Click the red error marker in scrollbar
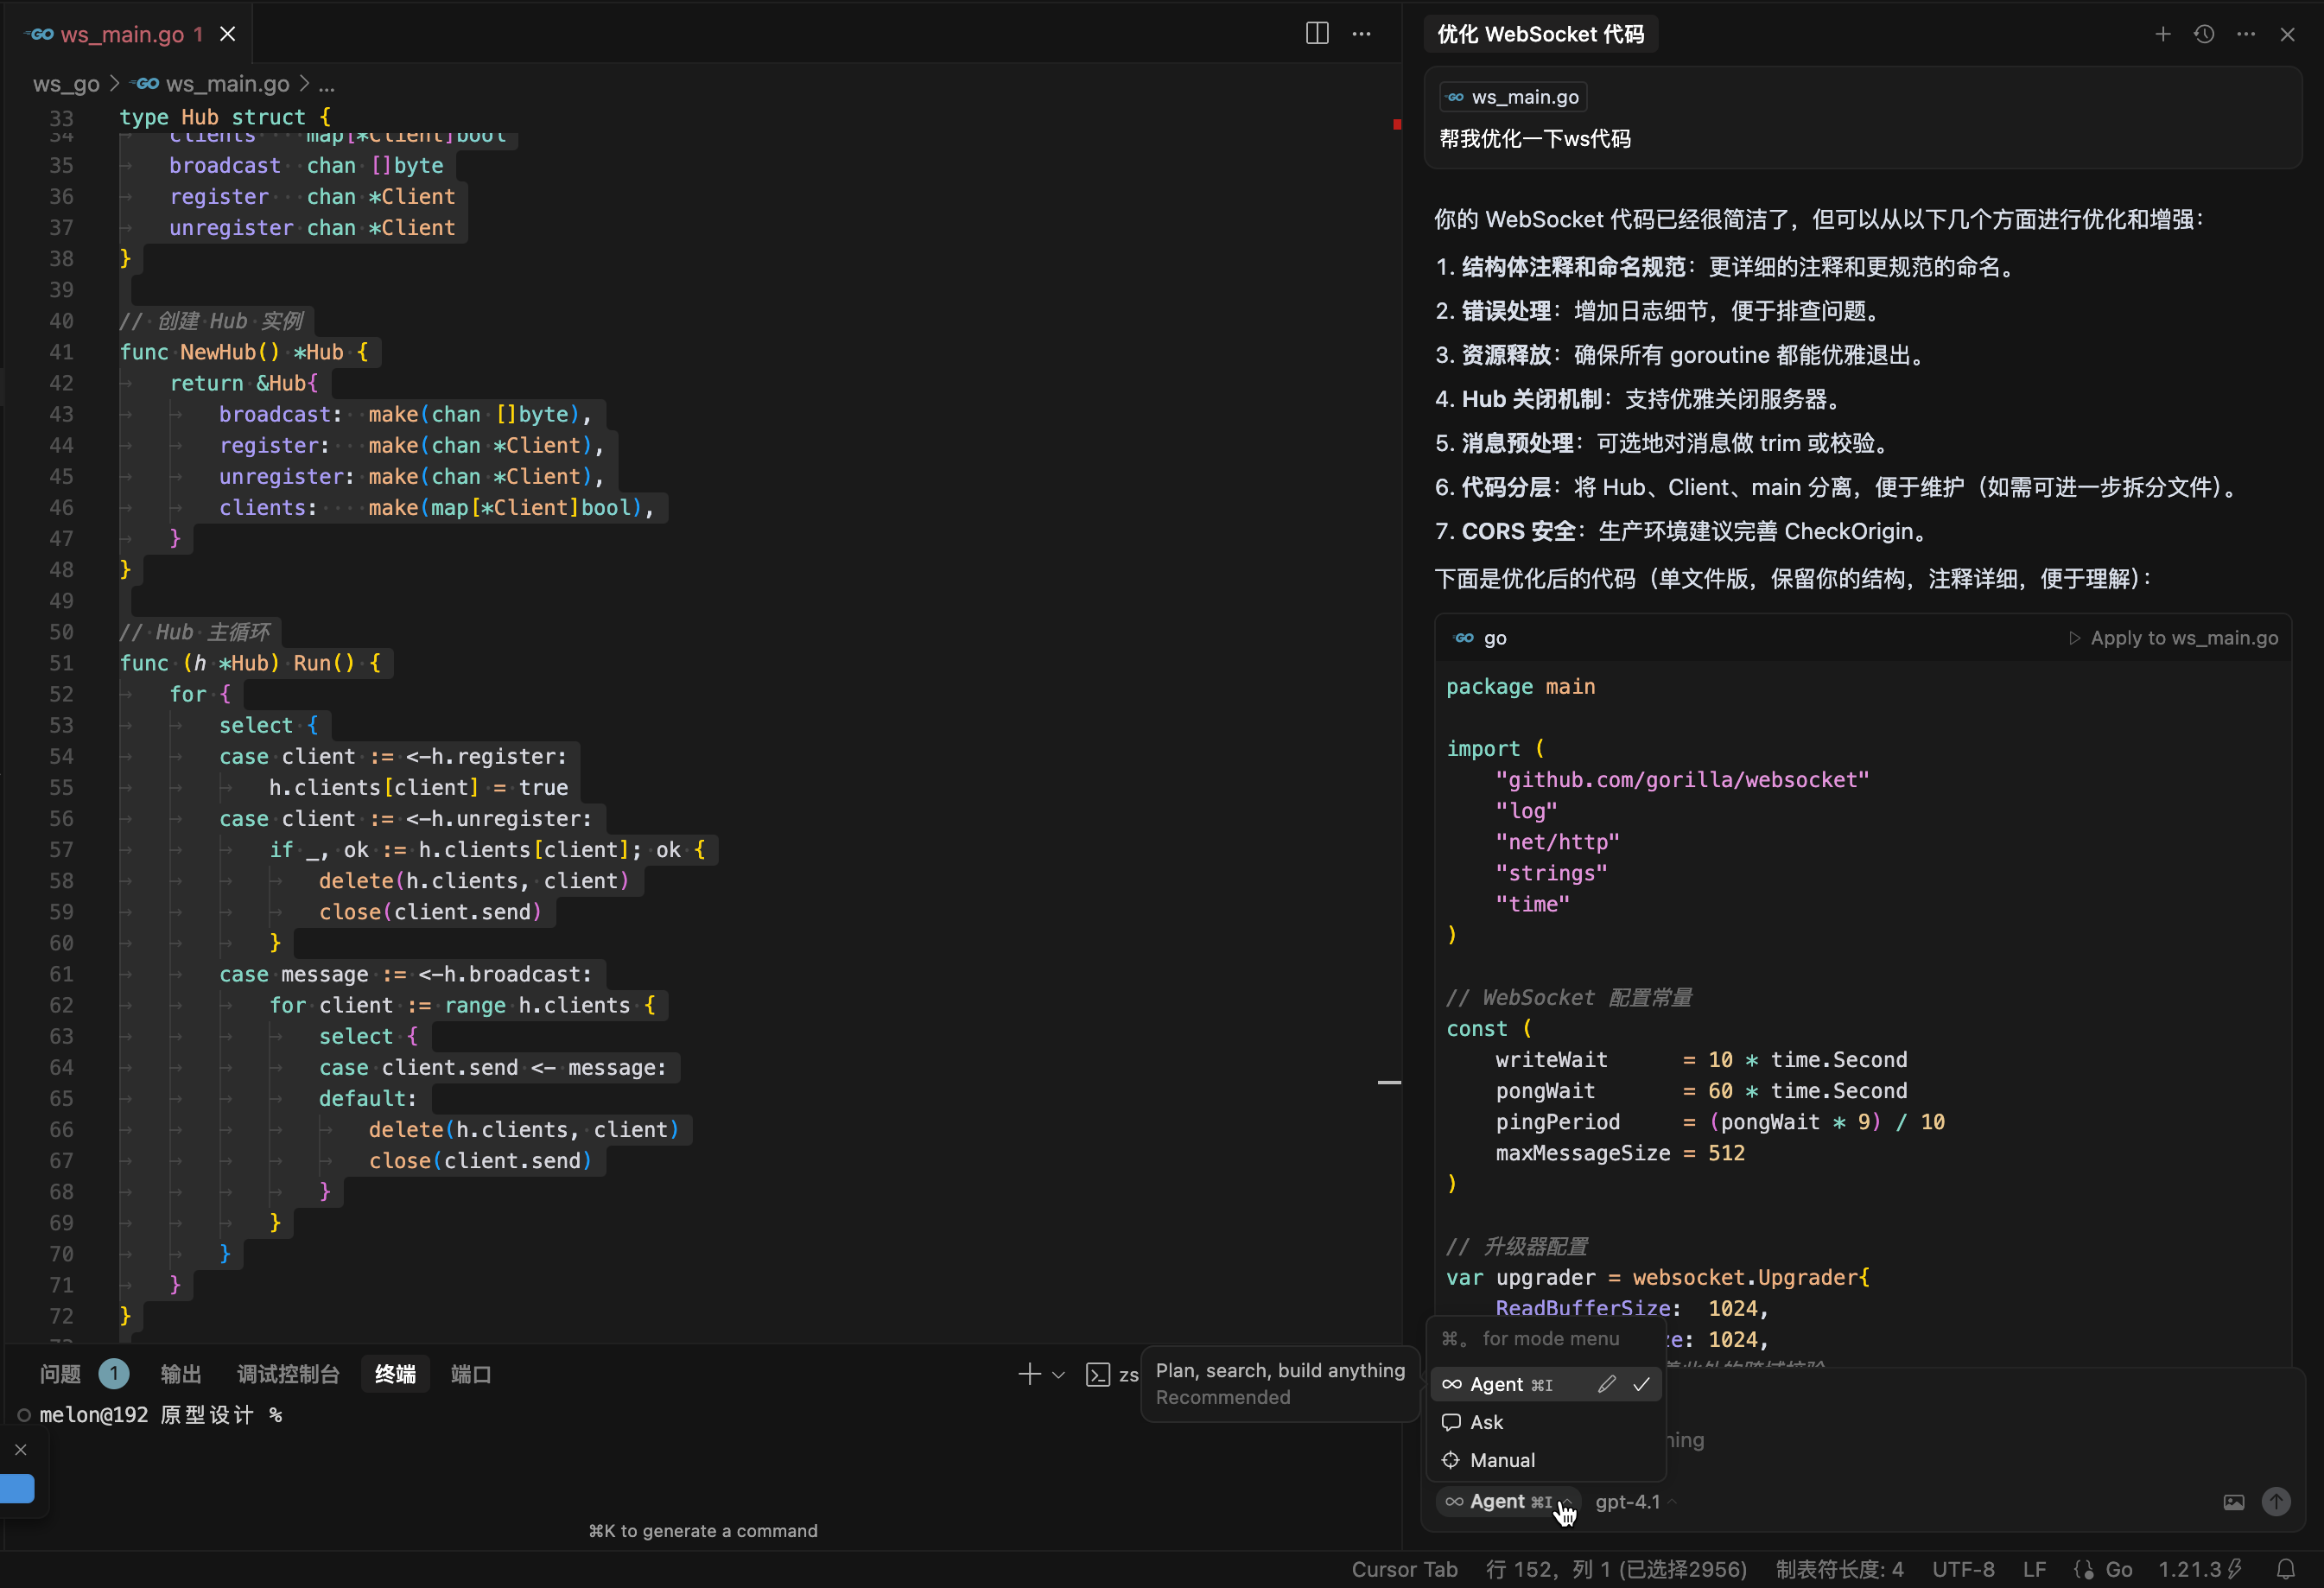 [x=1396, y=124]
